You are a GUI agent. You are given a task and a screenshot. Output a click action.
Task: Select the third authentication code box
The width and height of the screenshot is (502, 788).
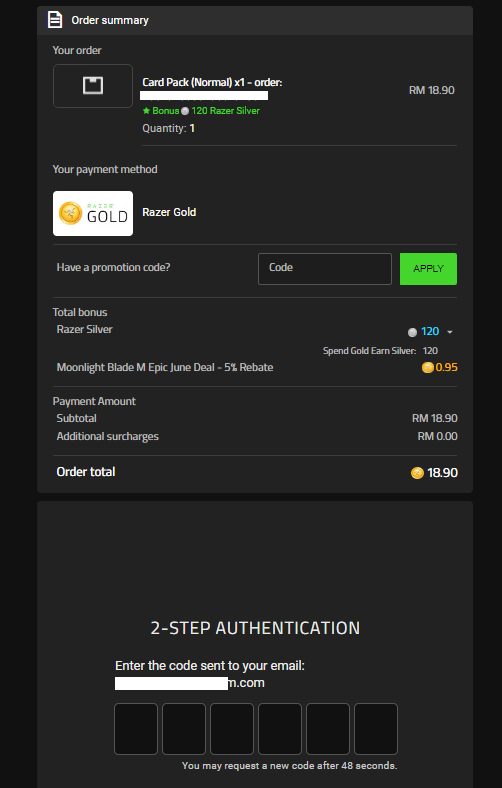click(x=232, y=729)
